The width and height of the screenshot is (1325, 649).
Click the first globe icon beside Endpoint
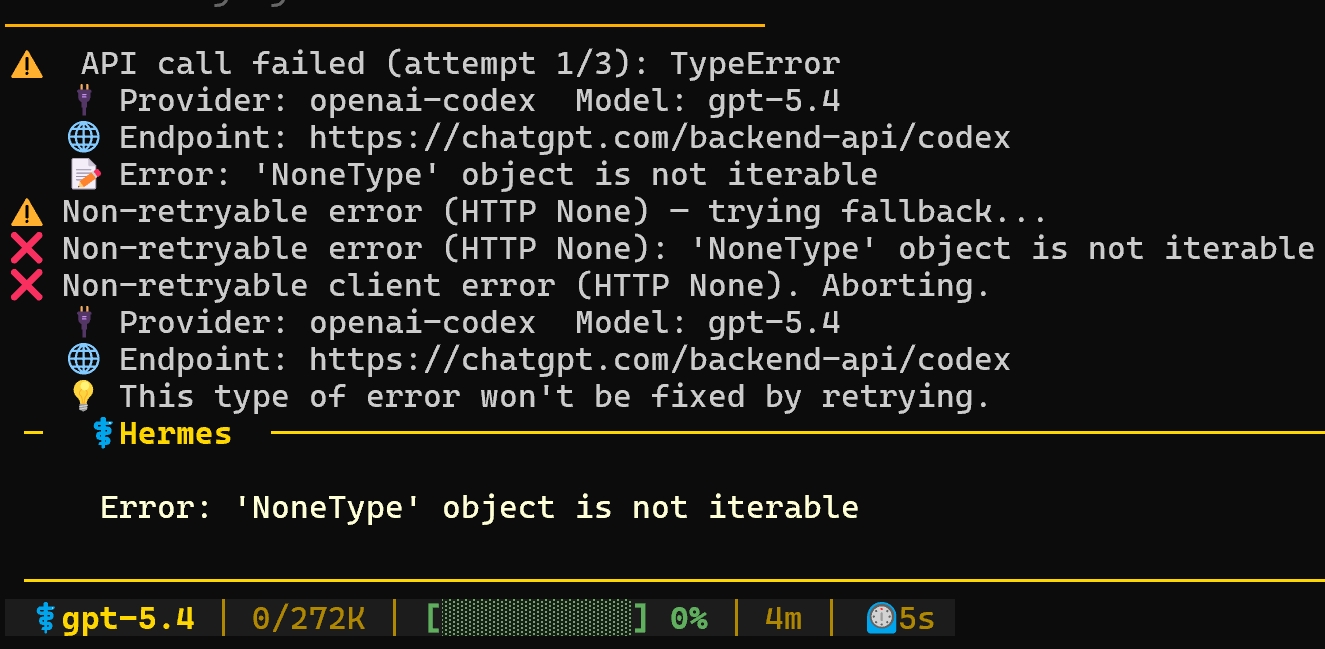[84, 138]
